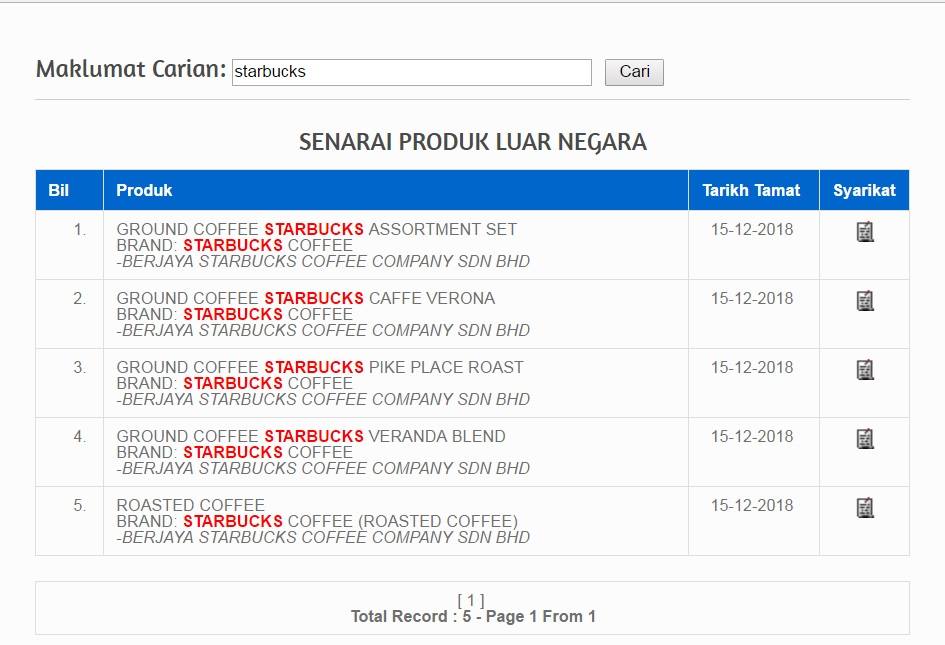The height and width of the screenshot is (645, 945).
Task: Go to page 1 in pagination
Action: click(471, 600)
